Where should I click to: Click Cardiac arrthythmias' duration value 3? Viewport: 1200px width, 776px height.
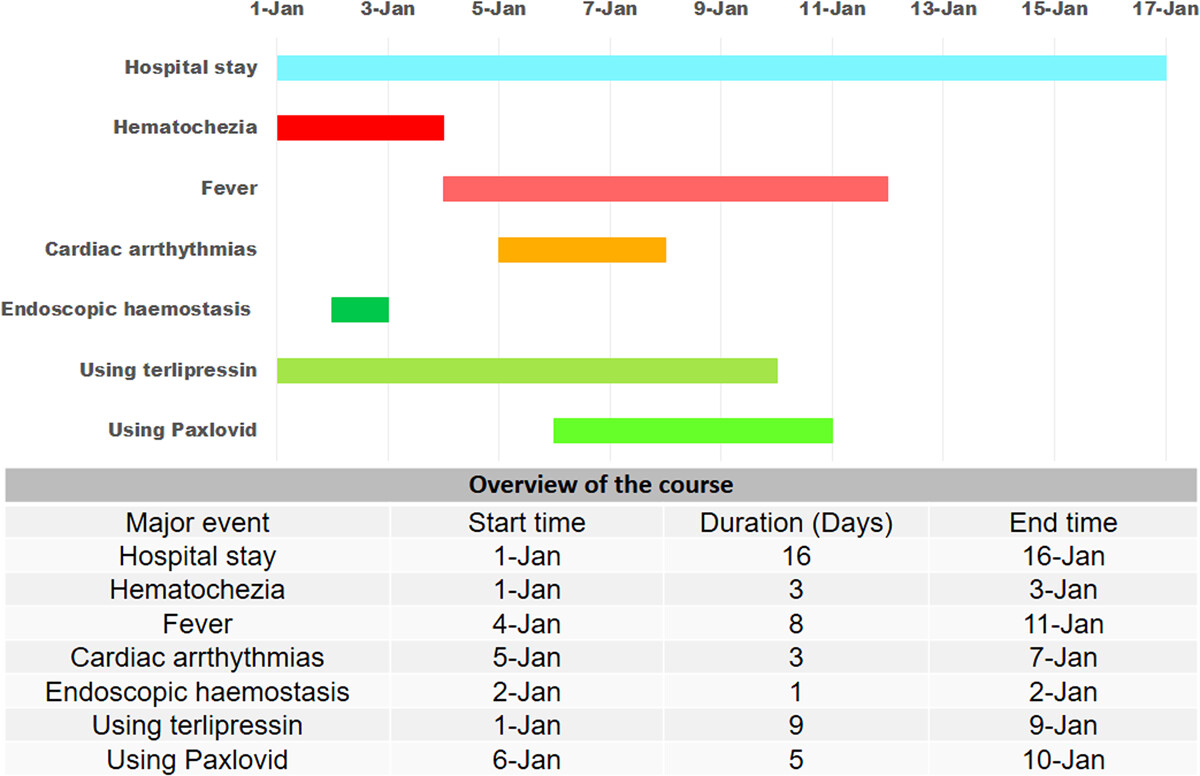click(x=796, y=658)
